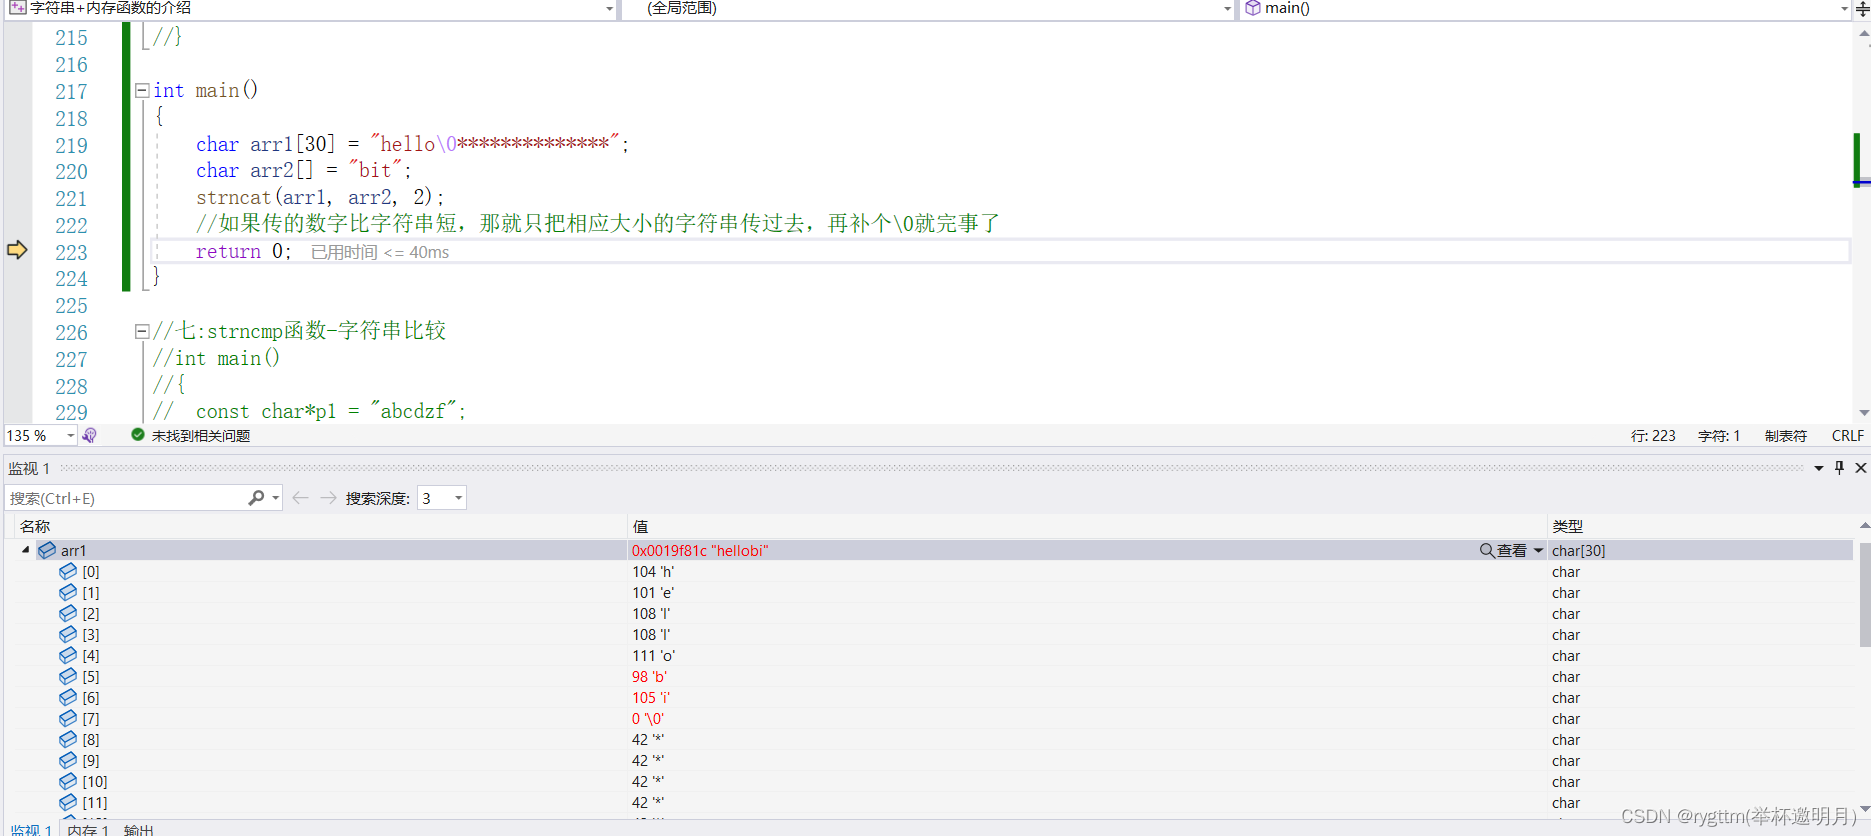The image size is (1871, 836).
Task: Click the return 0; line of code
Action: click(243, 251)
